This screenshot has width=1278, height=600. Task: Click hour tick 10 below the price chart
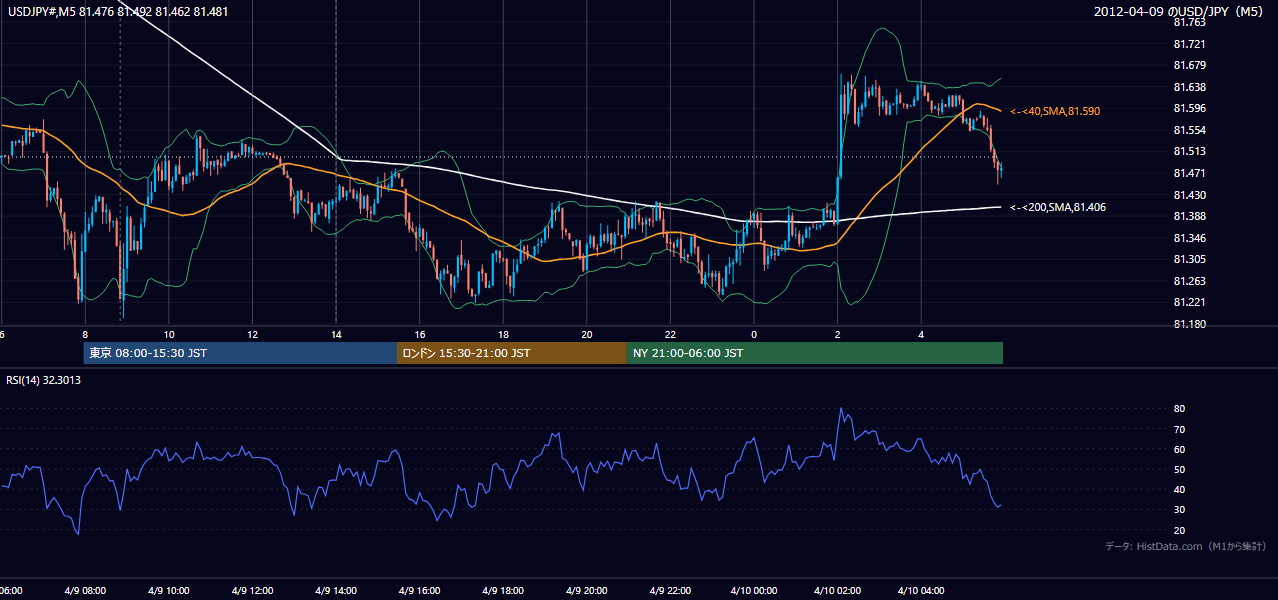tap(169, 334)
